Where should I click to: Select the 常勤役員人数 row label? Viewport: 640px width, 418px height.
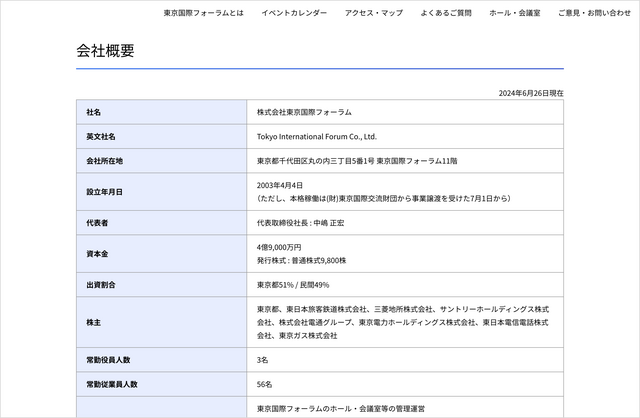click(x=108, y=360)
